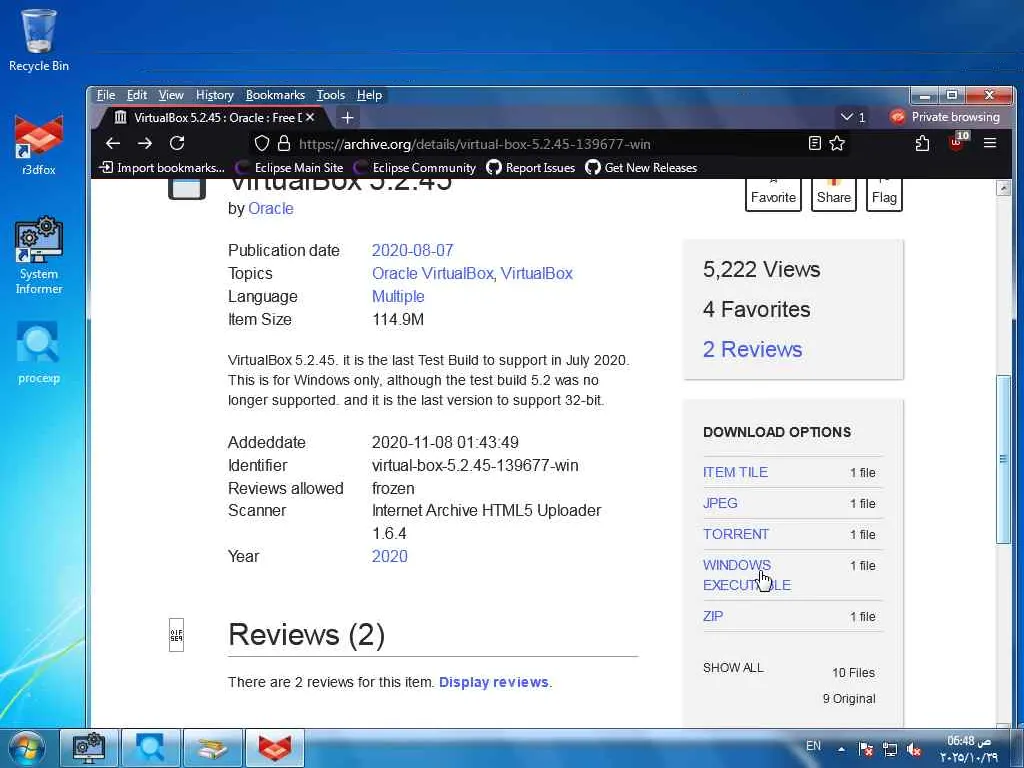
Task: Open the tracking protection shield icon
Action: click(x=262, y=143)
